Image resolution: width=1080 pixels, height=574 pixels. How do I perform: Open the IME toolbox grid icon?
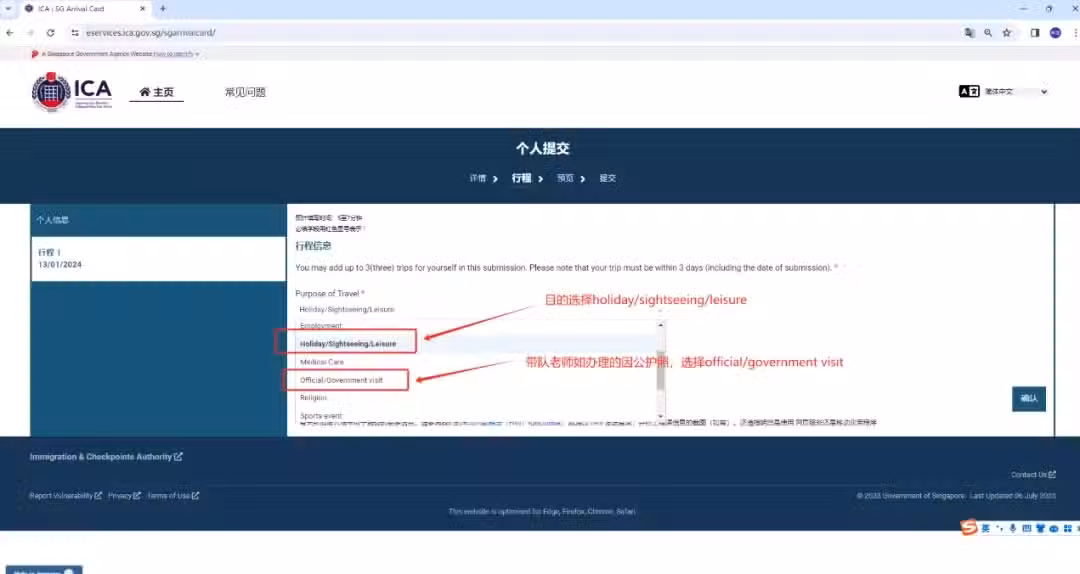tap(1068, 528)
